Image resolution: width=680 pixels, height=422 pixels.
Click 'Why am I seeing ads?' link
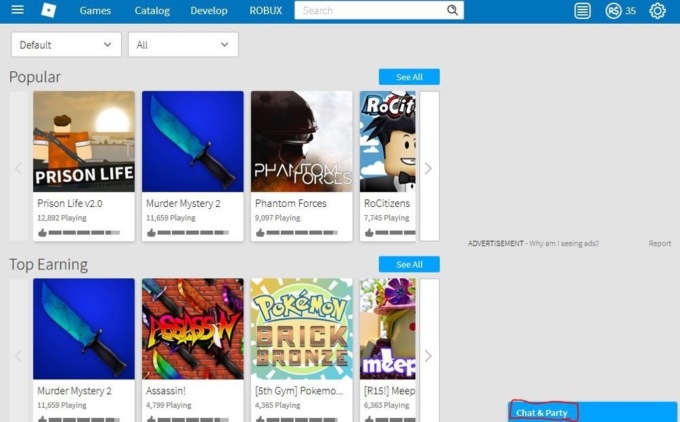click(x=564, y=243)
